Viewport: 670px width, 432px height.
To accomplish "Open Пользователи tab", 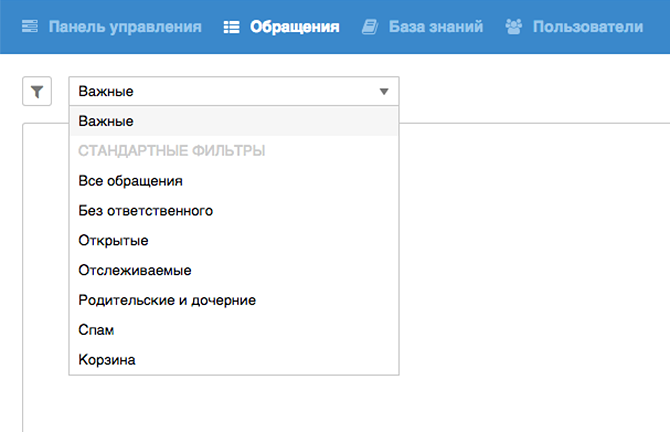I will (x=588, y=27).
